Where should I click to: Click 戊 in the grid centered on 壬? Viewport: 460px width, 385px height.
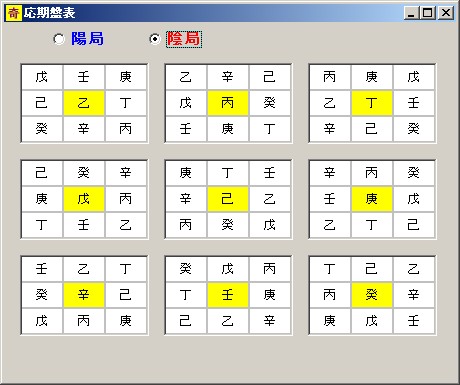[x=228, y=269]
